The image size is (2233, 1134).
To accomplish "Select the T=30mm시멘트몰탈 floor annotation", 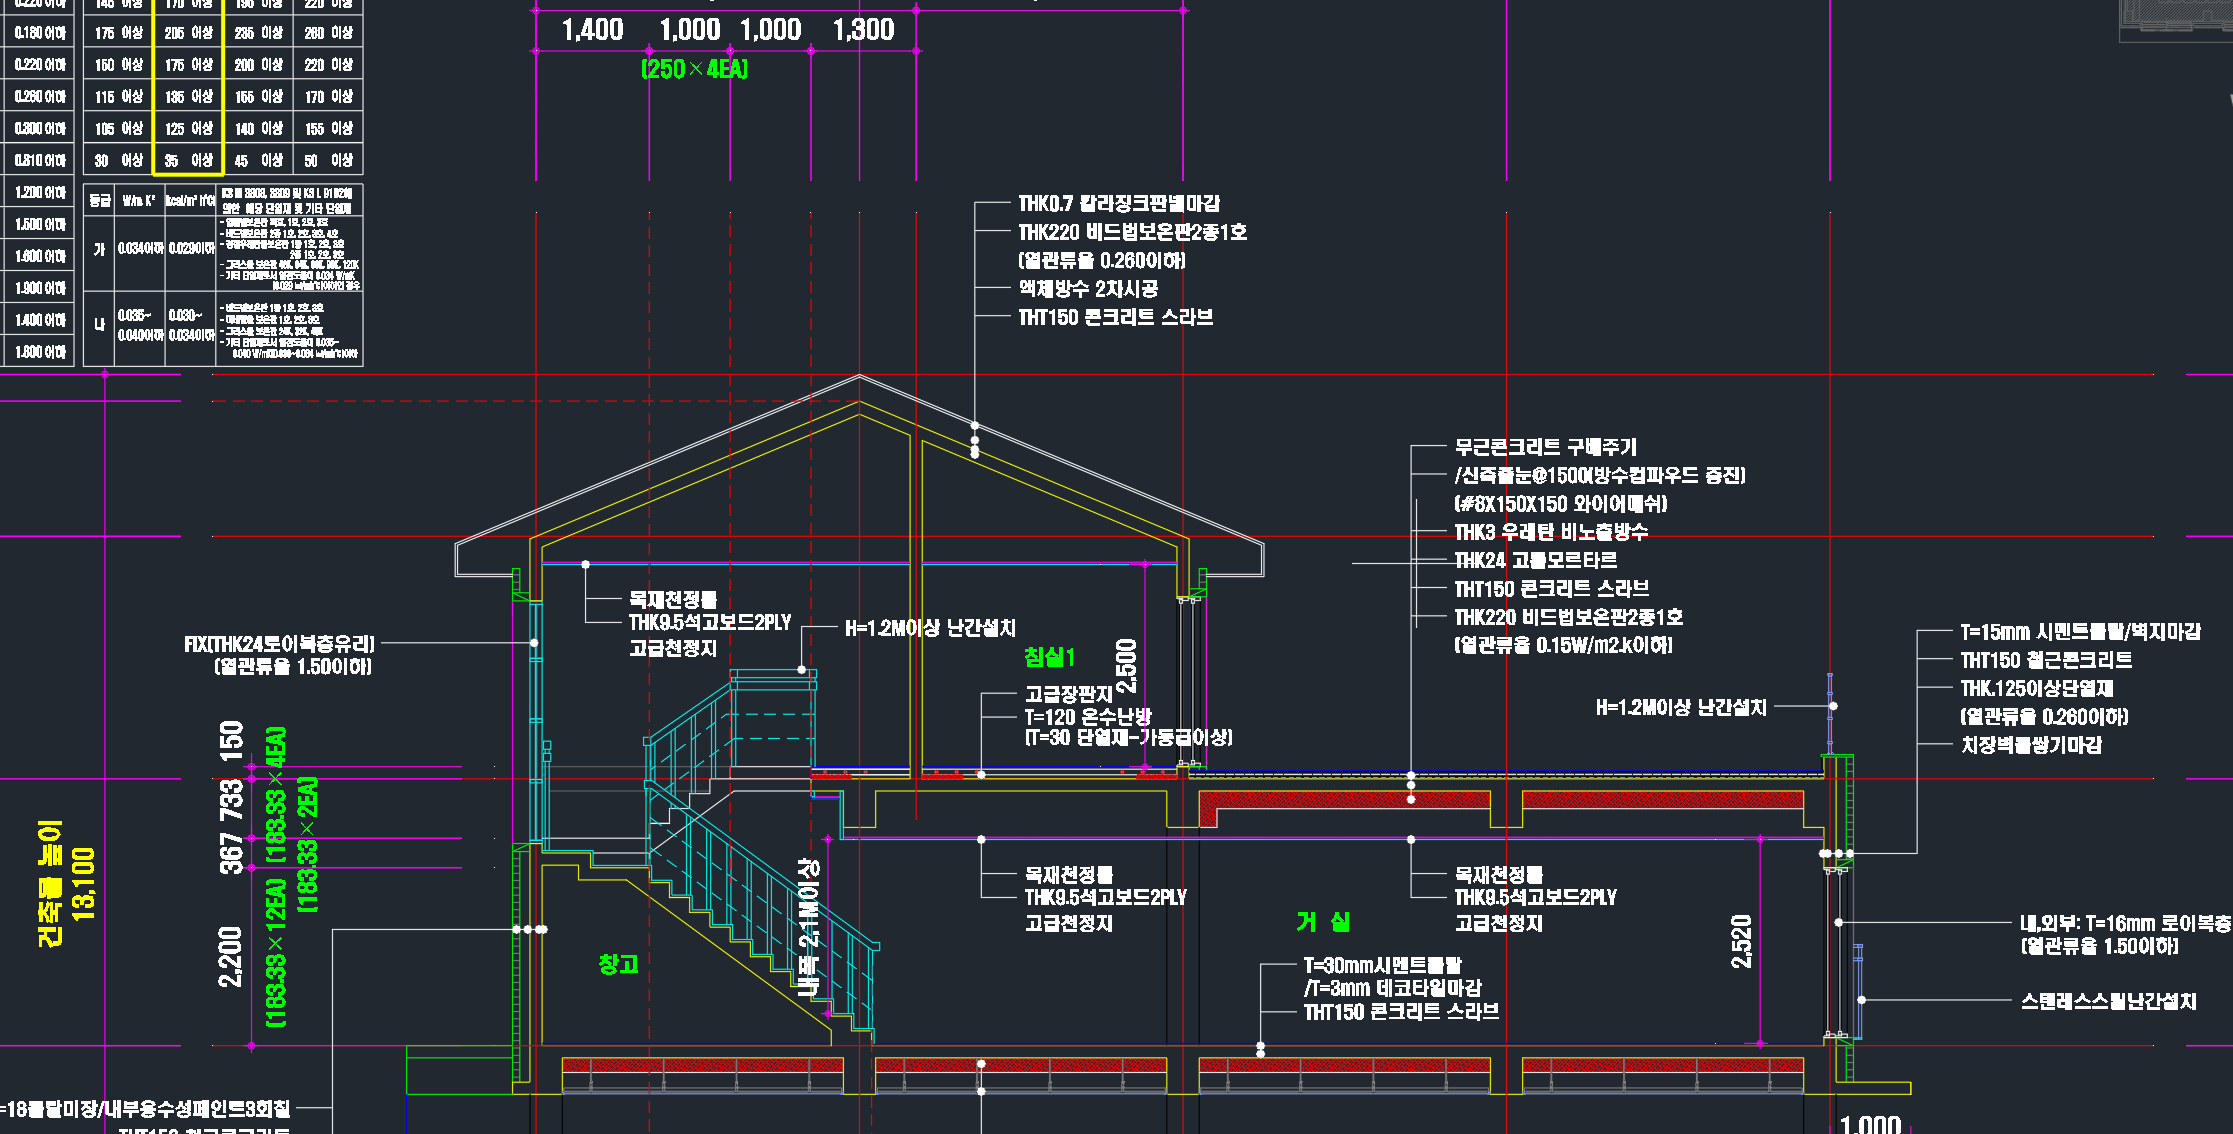I will click(x=1382, y=965).
